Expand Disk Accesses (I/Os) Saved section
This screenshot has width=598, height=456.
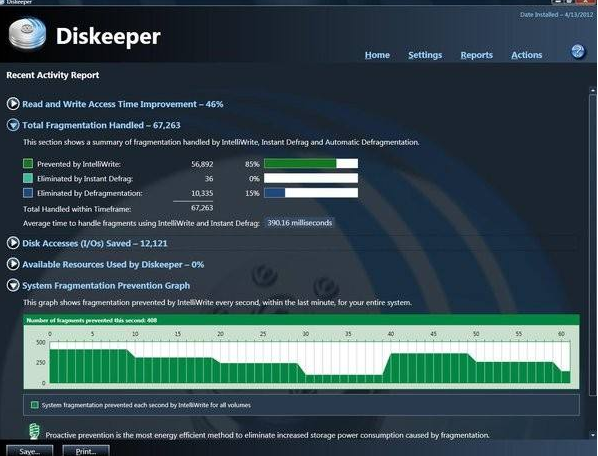(x=13, y=243)
